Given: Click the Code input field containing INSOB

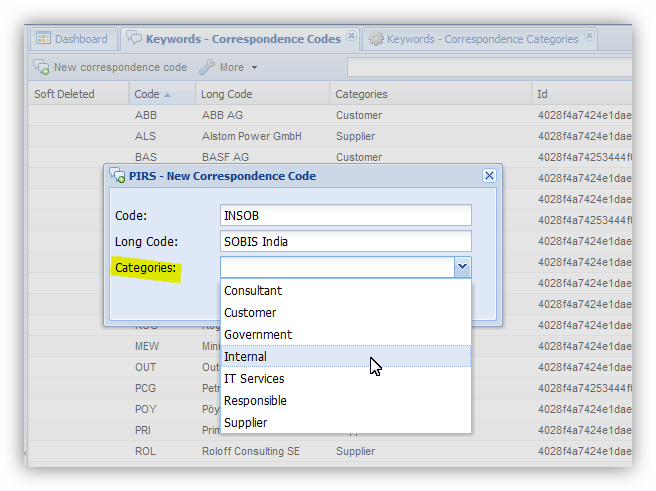Looking at the screenshot, I should (x=346, y=215).
